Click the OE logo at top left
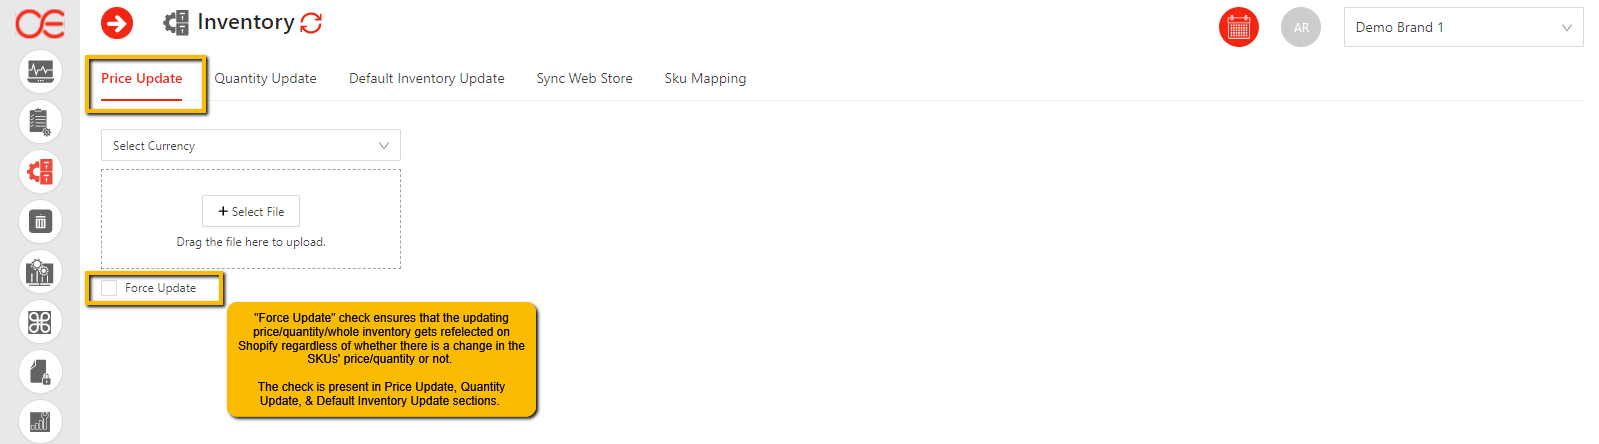This screenshot has width=1599, height=444. [x=40, y=23]
